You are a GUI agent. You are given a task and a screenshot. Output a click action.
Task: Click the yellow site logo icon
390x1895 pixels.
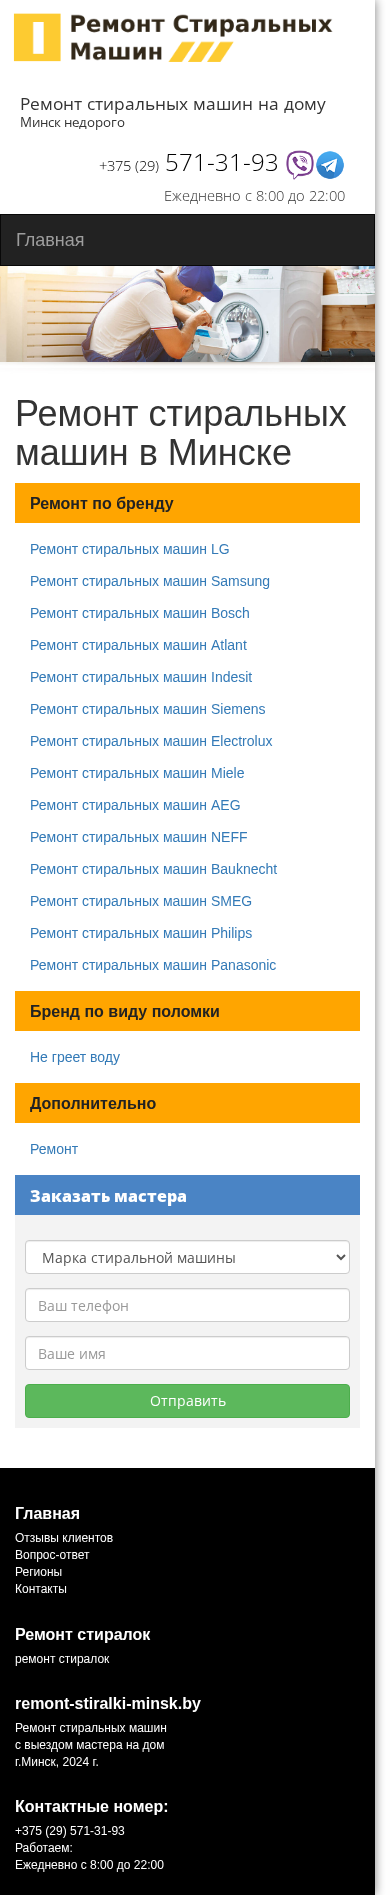(37, 38)
